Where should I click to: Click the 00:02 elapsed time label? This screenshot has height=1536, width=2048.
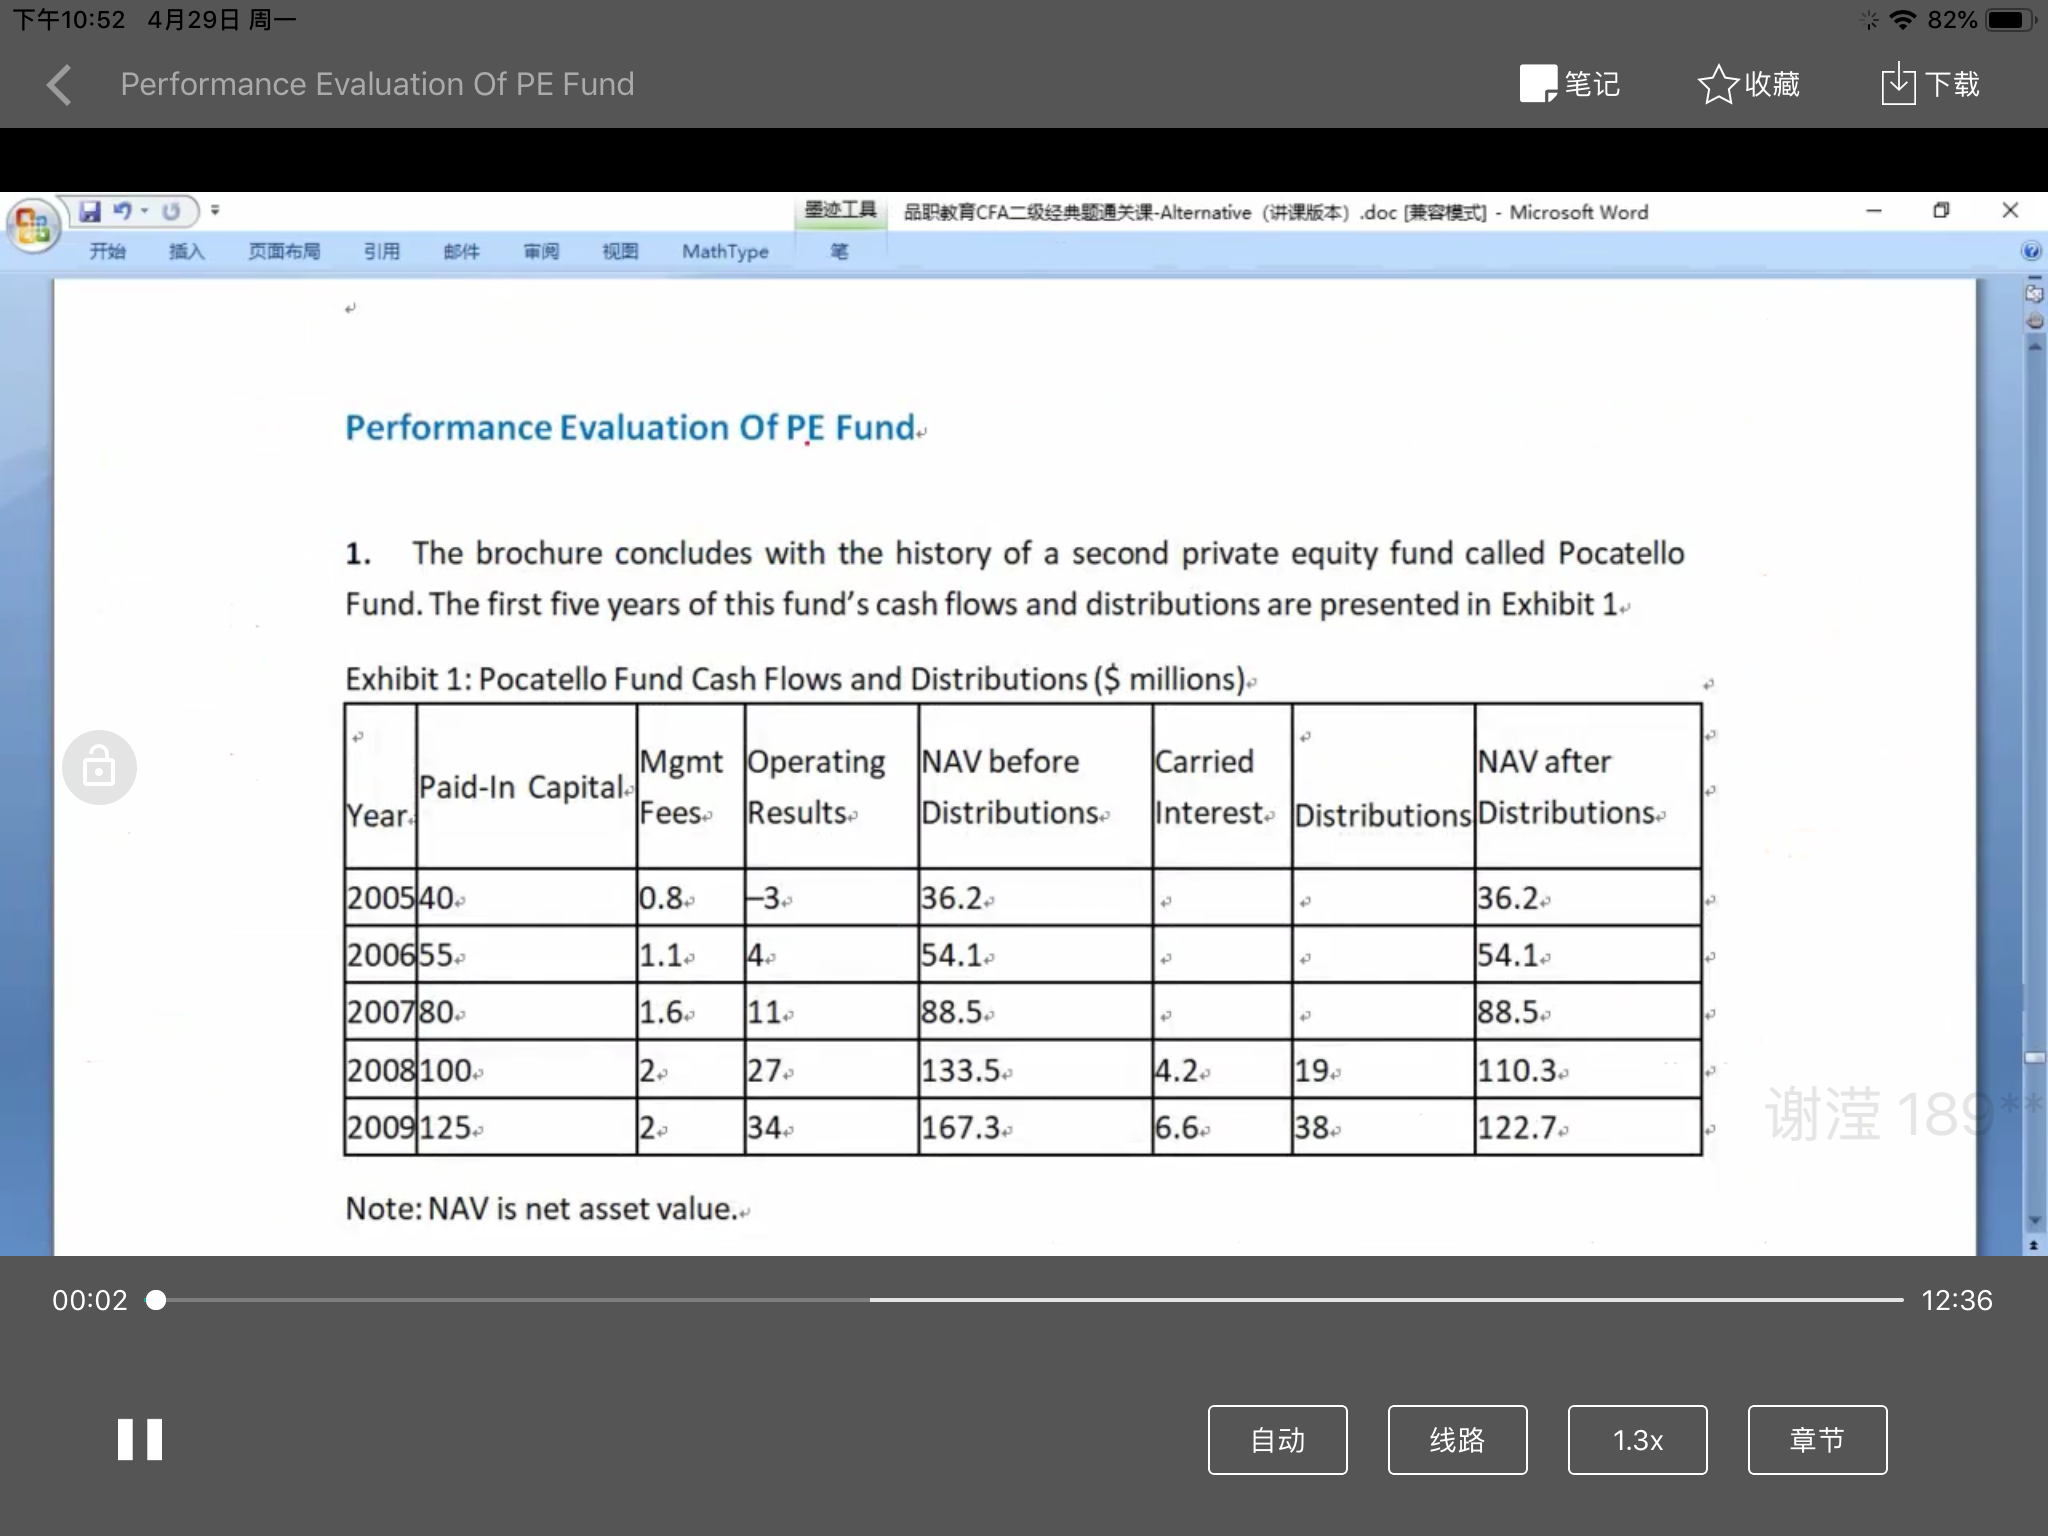90,1300
